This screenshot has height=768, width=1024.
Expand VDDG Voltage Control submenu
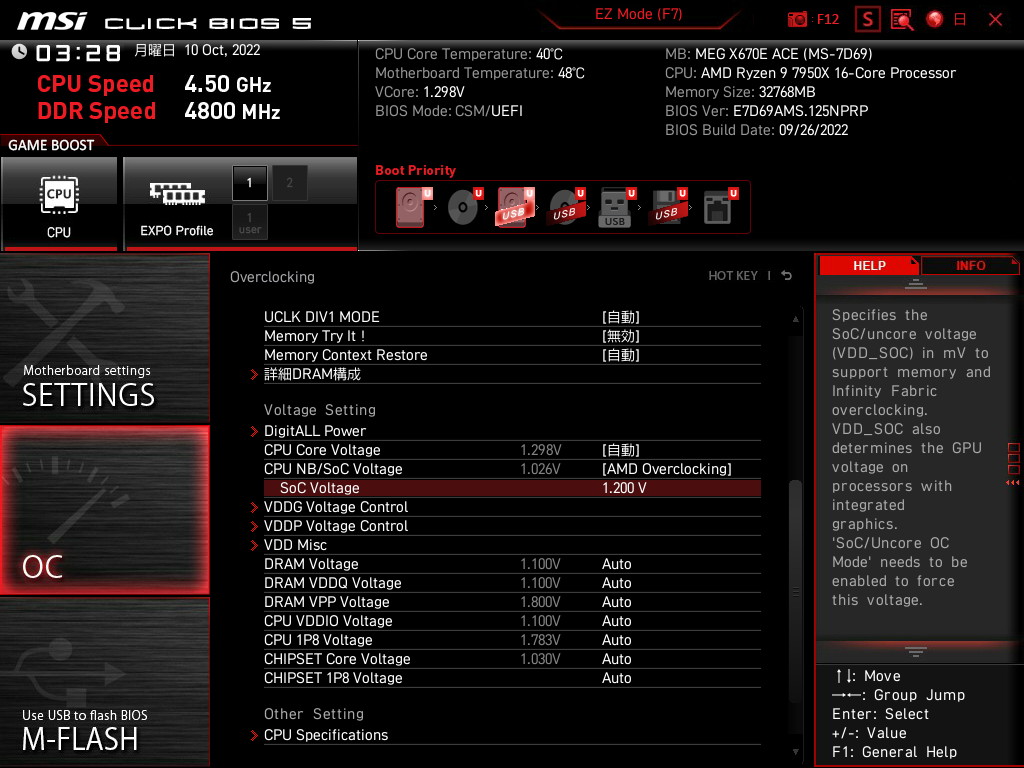pyautogui.click(x=336, y=507)
